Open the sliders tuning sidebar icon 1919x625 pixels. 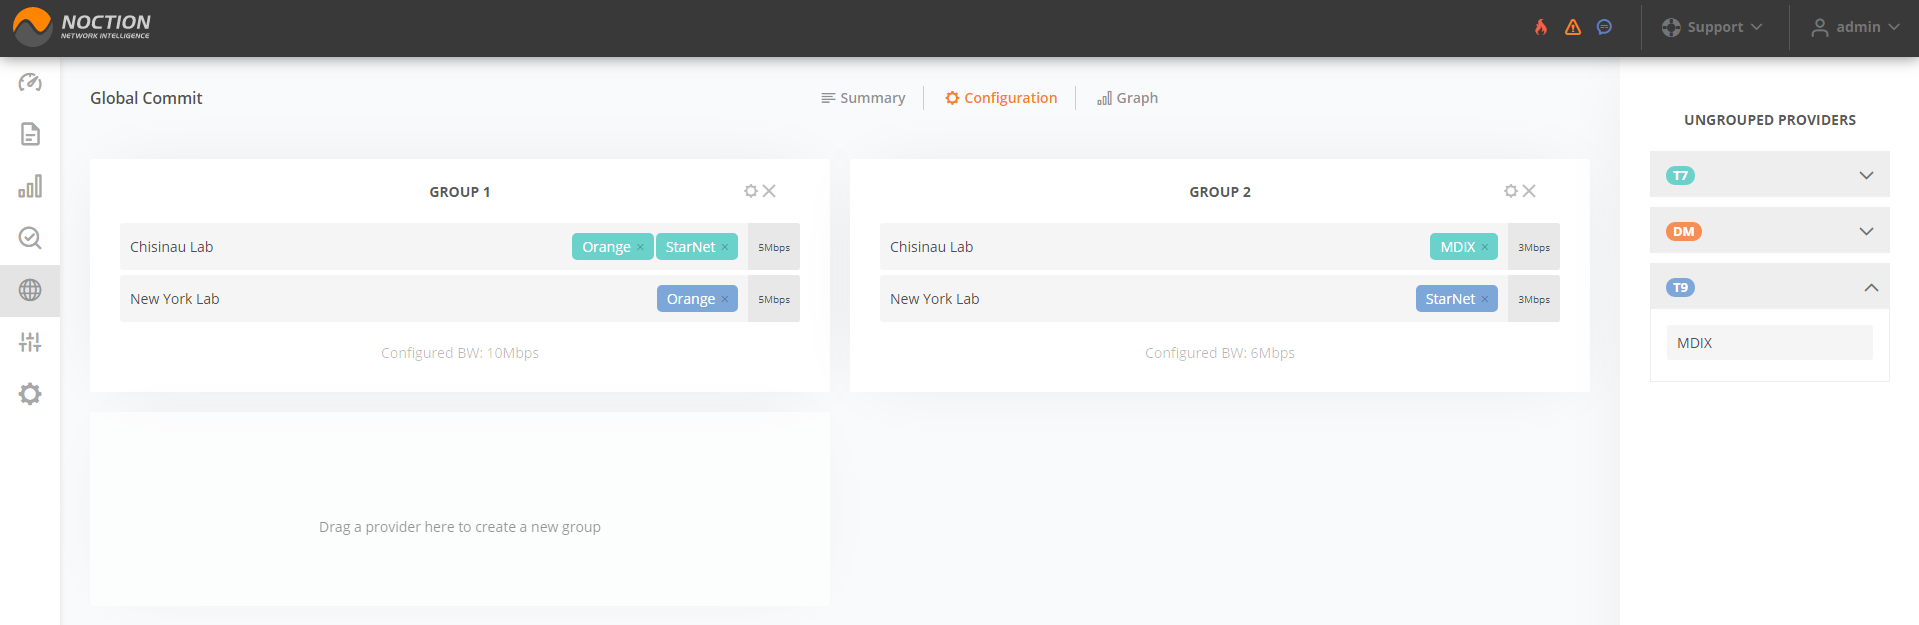[x=30, y=342]
